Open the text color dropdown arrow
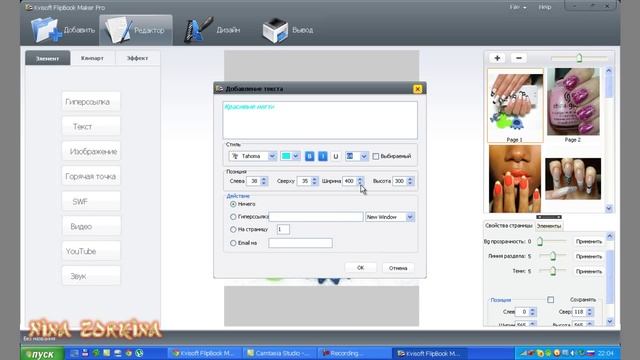The height and width of the screenshot is (360, 640). 296,156
